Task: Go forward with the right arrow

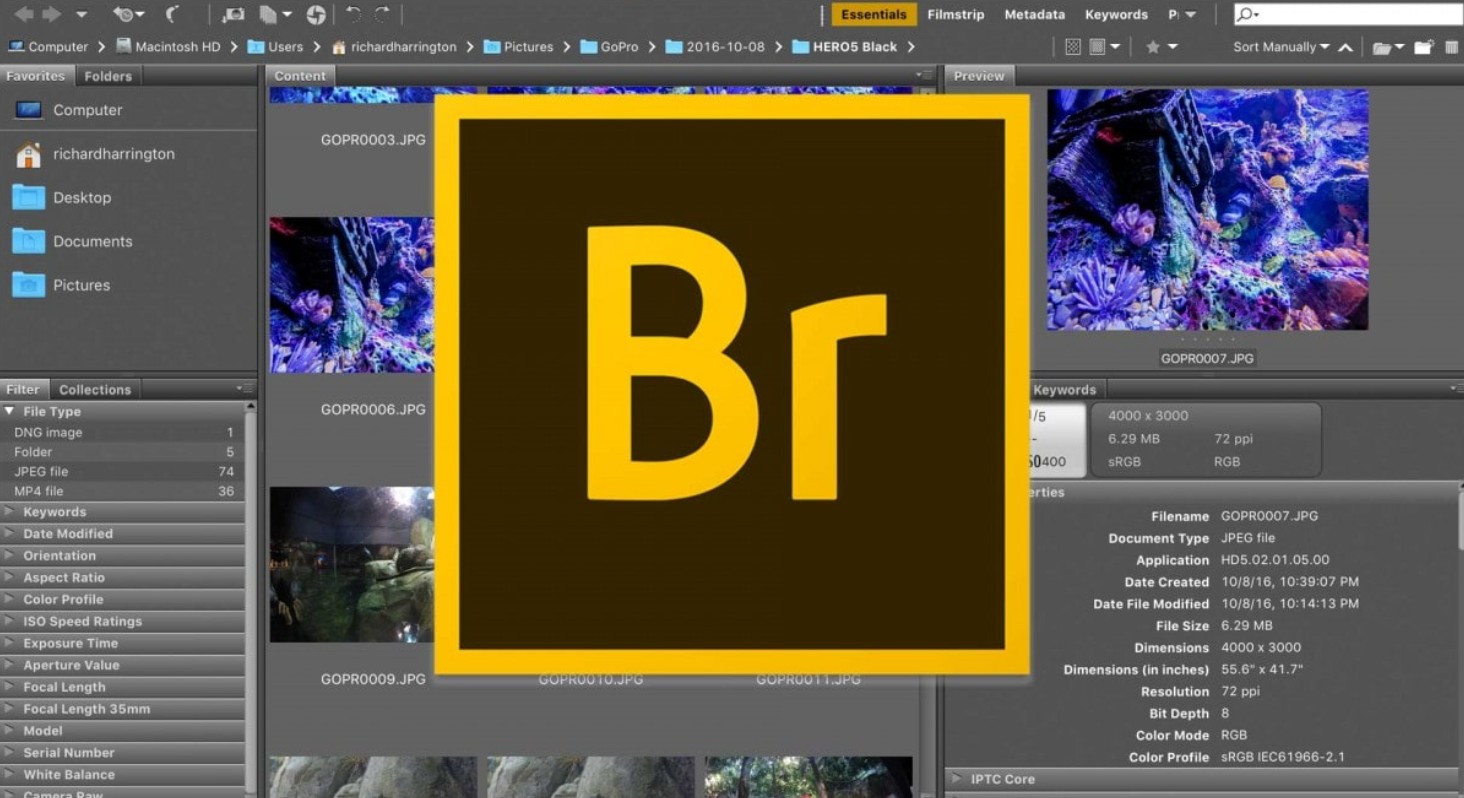Action: [x=51, y=14]
